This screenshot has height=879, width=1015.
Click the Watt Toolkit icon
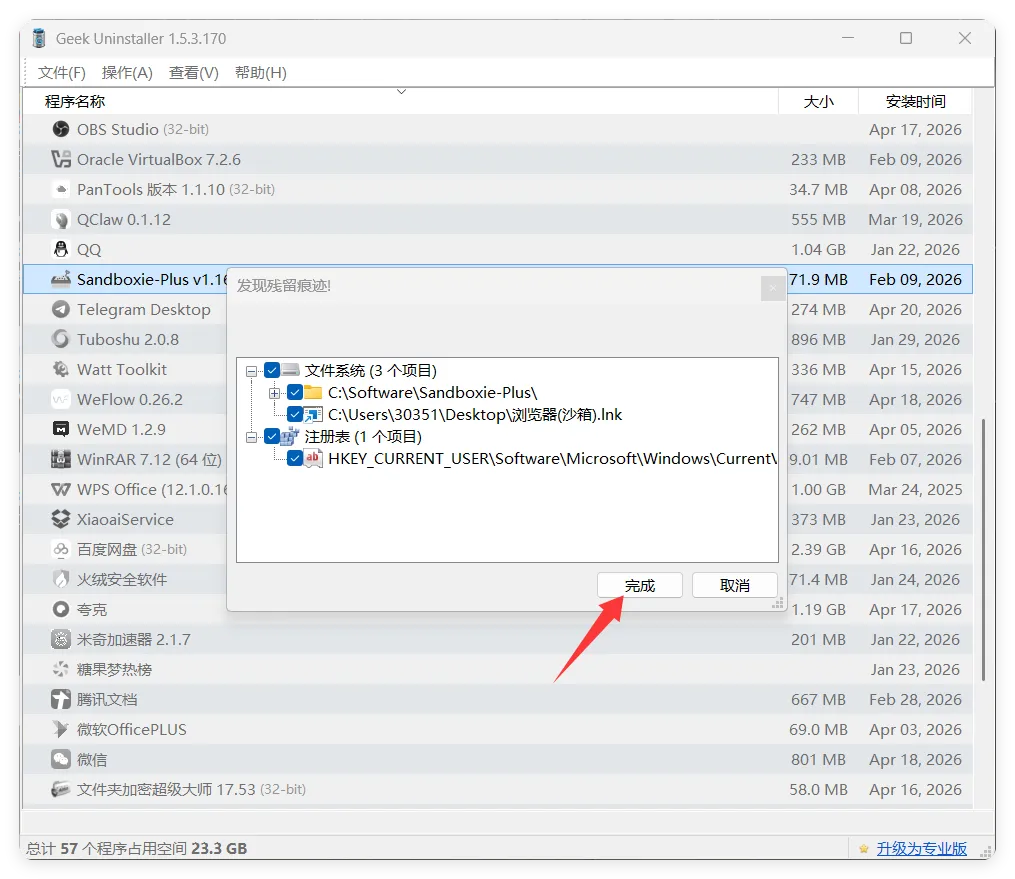tap(61, 370)
